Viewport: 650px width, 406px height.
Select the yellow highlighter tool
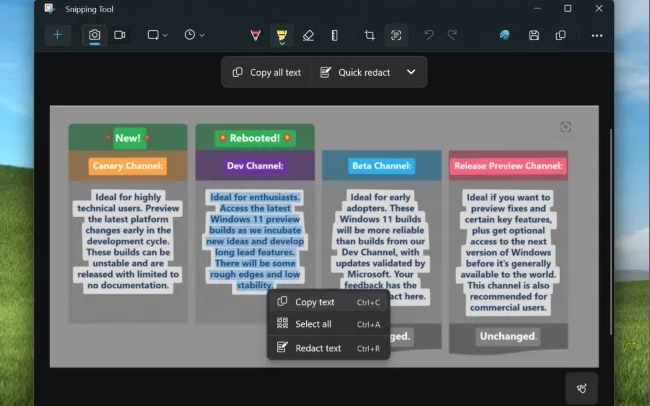(282, 35)
